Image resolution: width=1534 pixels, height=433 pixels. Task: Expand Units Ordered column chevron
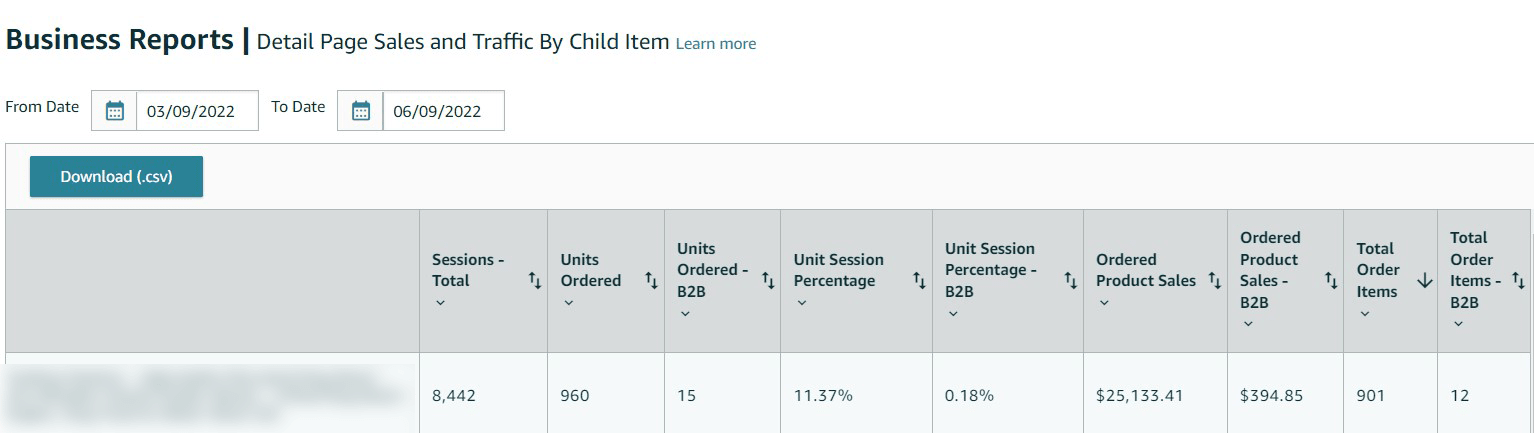(569, 302)
